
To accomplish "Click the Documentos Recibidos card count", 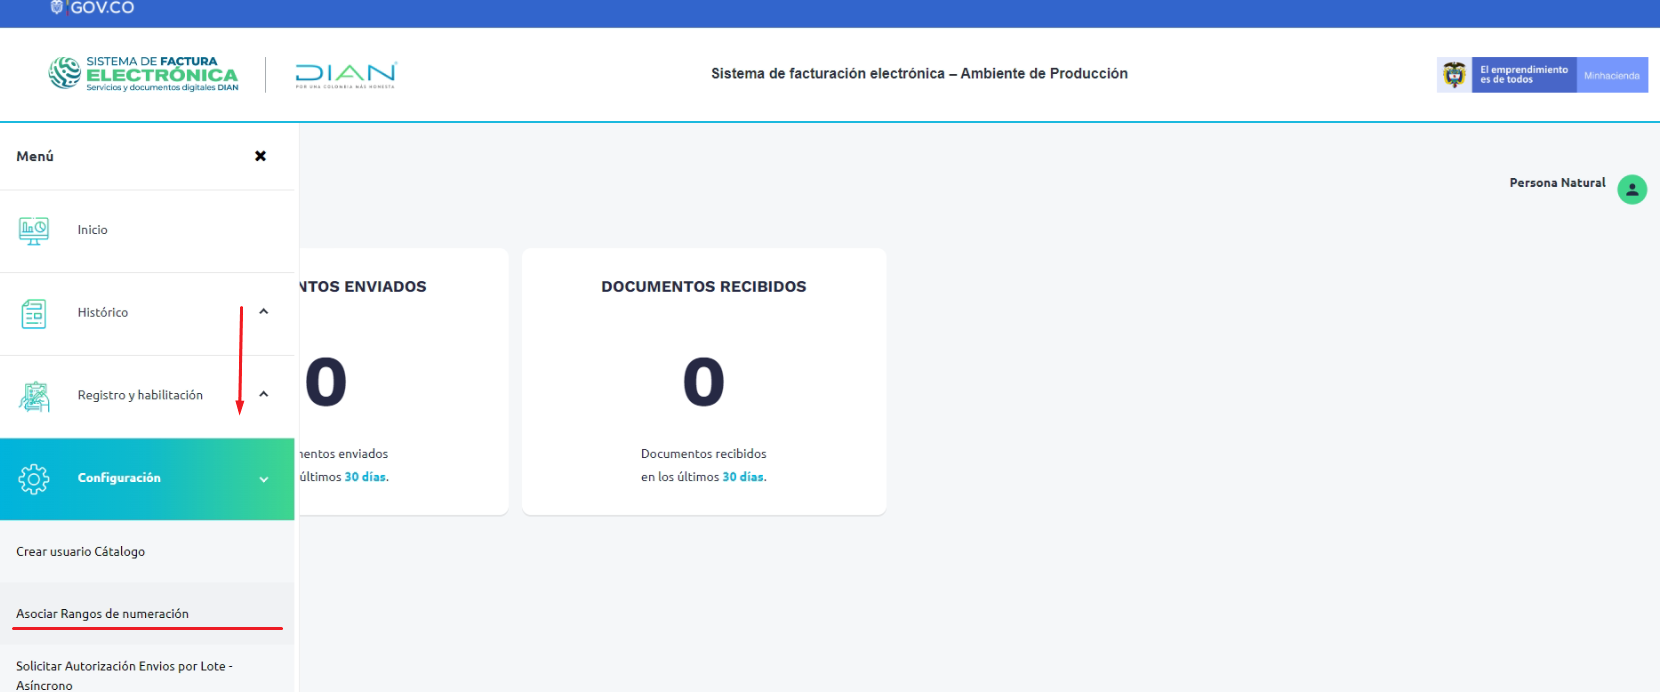I will pyautogui.click(x=703, y=382).
